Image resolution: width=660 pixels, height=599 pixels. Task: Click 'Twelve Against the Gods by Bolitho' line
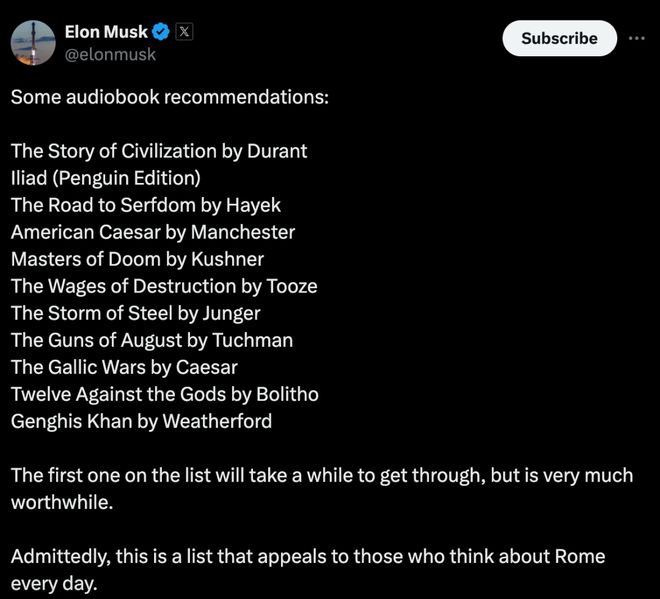pyautogui.click(x=165, y=394)
